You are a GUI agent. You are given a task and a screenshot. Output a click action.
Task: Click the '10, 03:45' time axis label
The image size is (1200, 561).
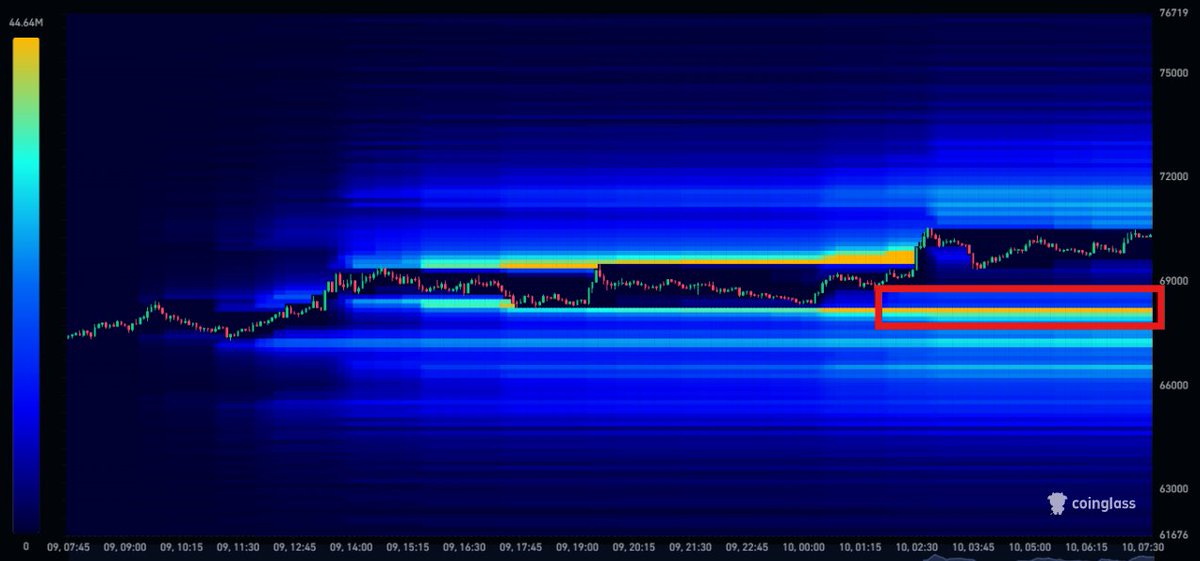(x=975, y=548)
